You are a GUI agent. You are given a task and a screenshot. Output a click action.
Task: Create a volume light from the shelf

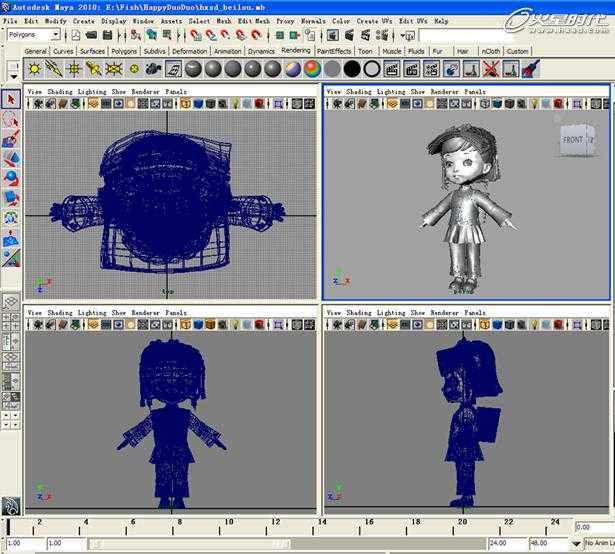(x=134, y=69)
